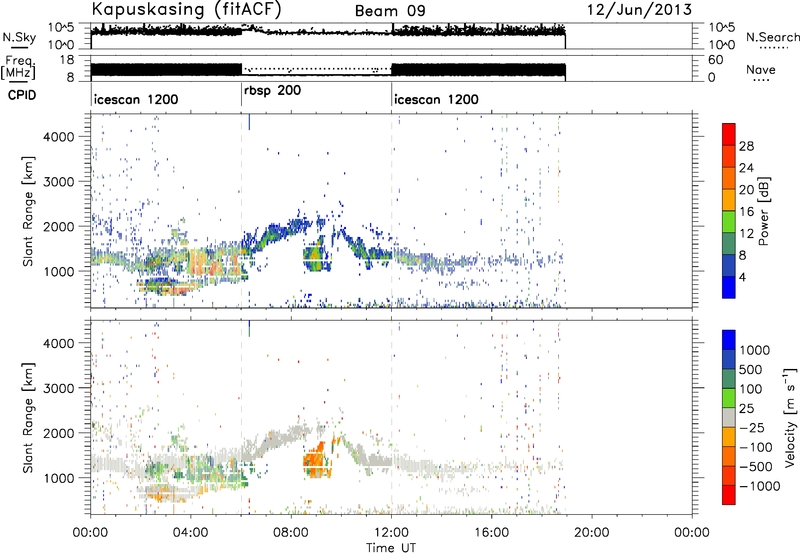
Task: Click the power panel 'Slant Range [km]' label
Action: click(x=28, y=211)
